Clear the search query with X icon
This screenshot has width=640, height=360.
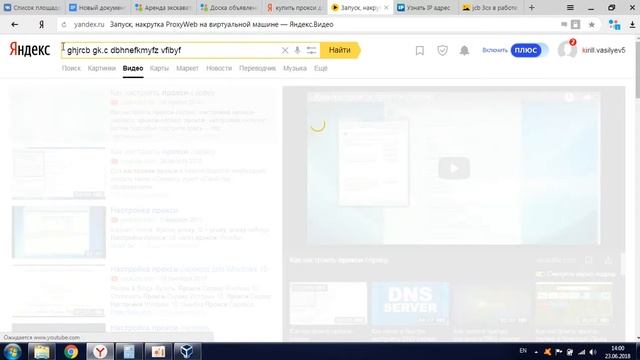point(285,50)
